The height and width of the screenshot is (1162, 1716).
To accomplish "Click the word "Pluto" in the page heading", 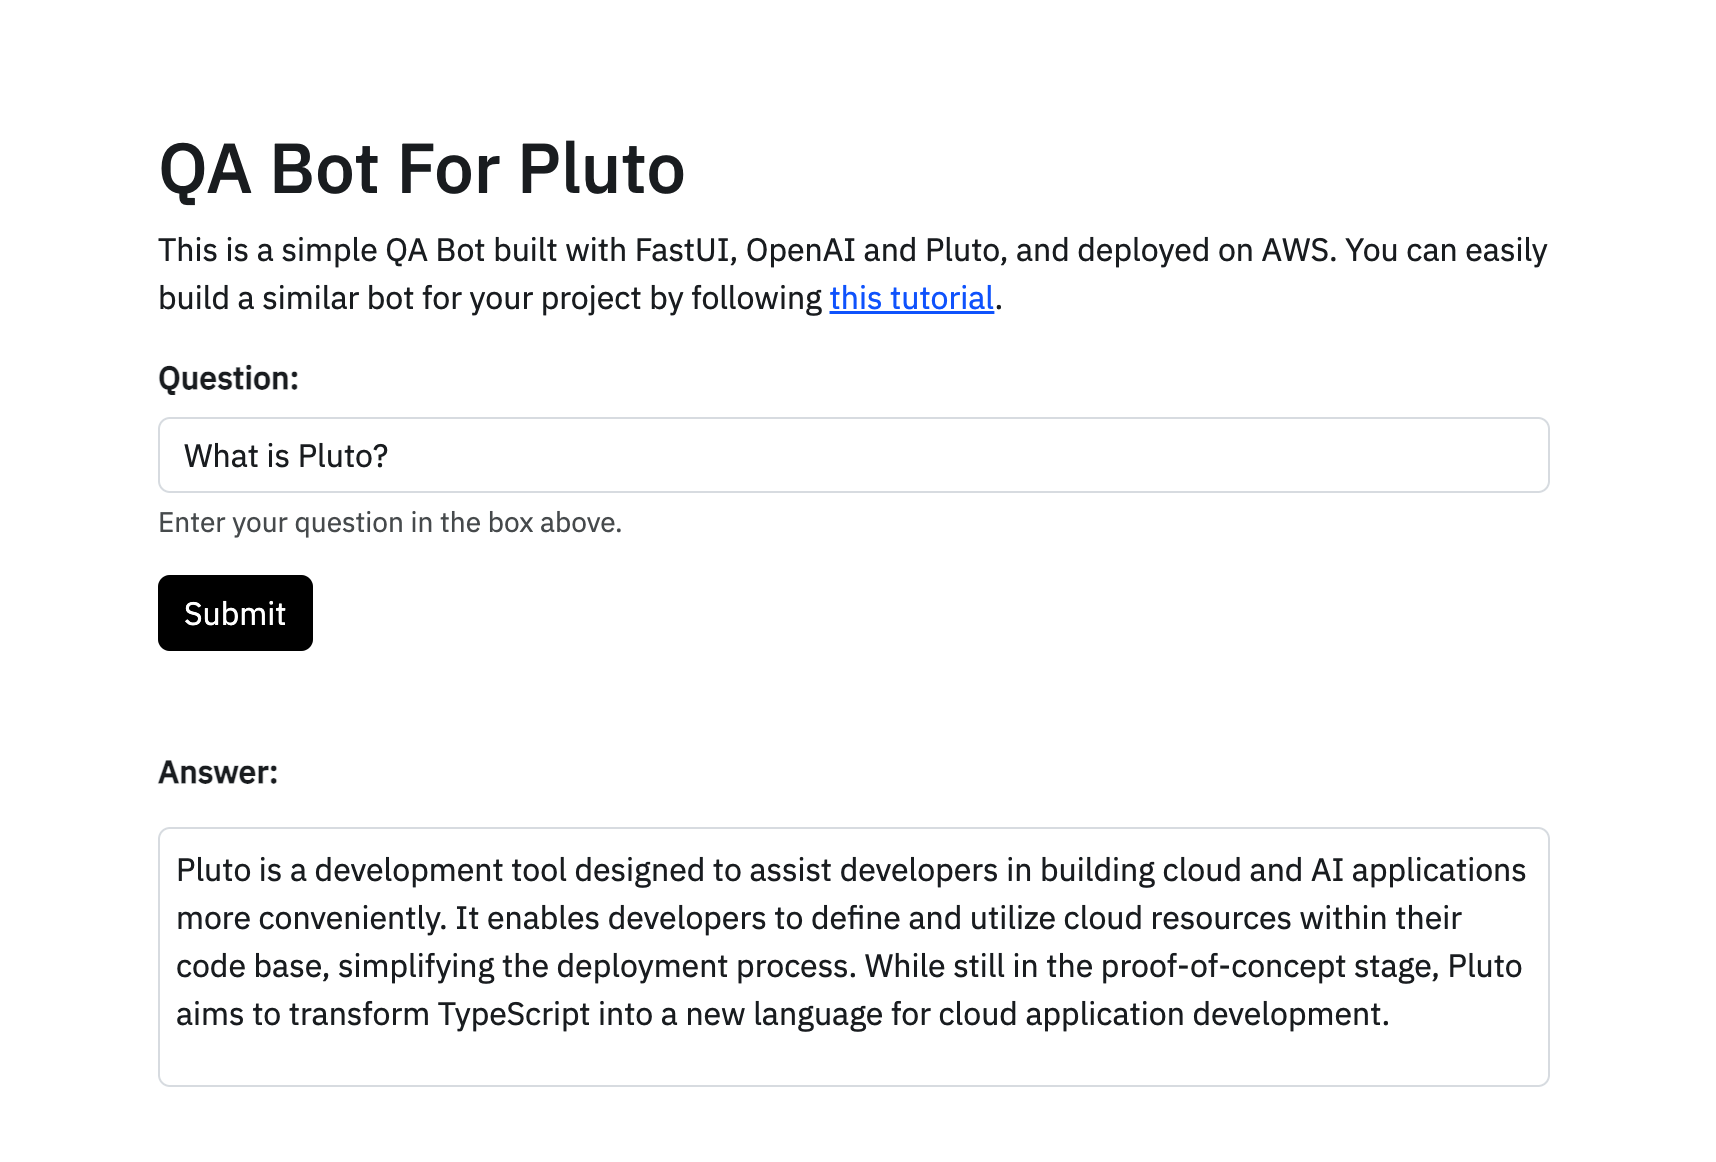I will point(601,169).
